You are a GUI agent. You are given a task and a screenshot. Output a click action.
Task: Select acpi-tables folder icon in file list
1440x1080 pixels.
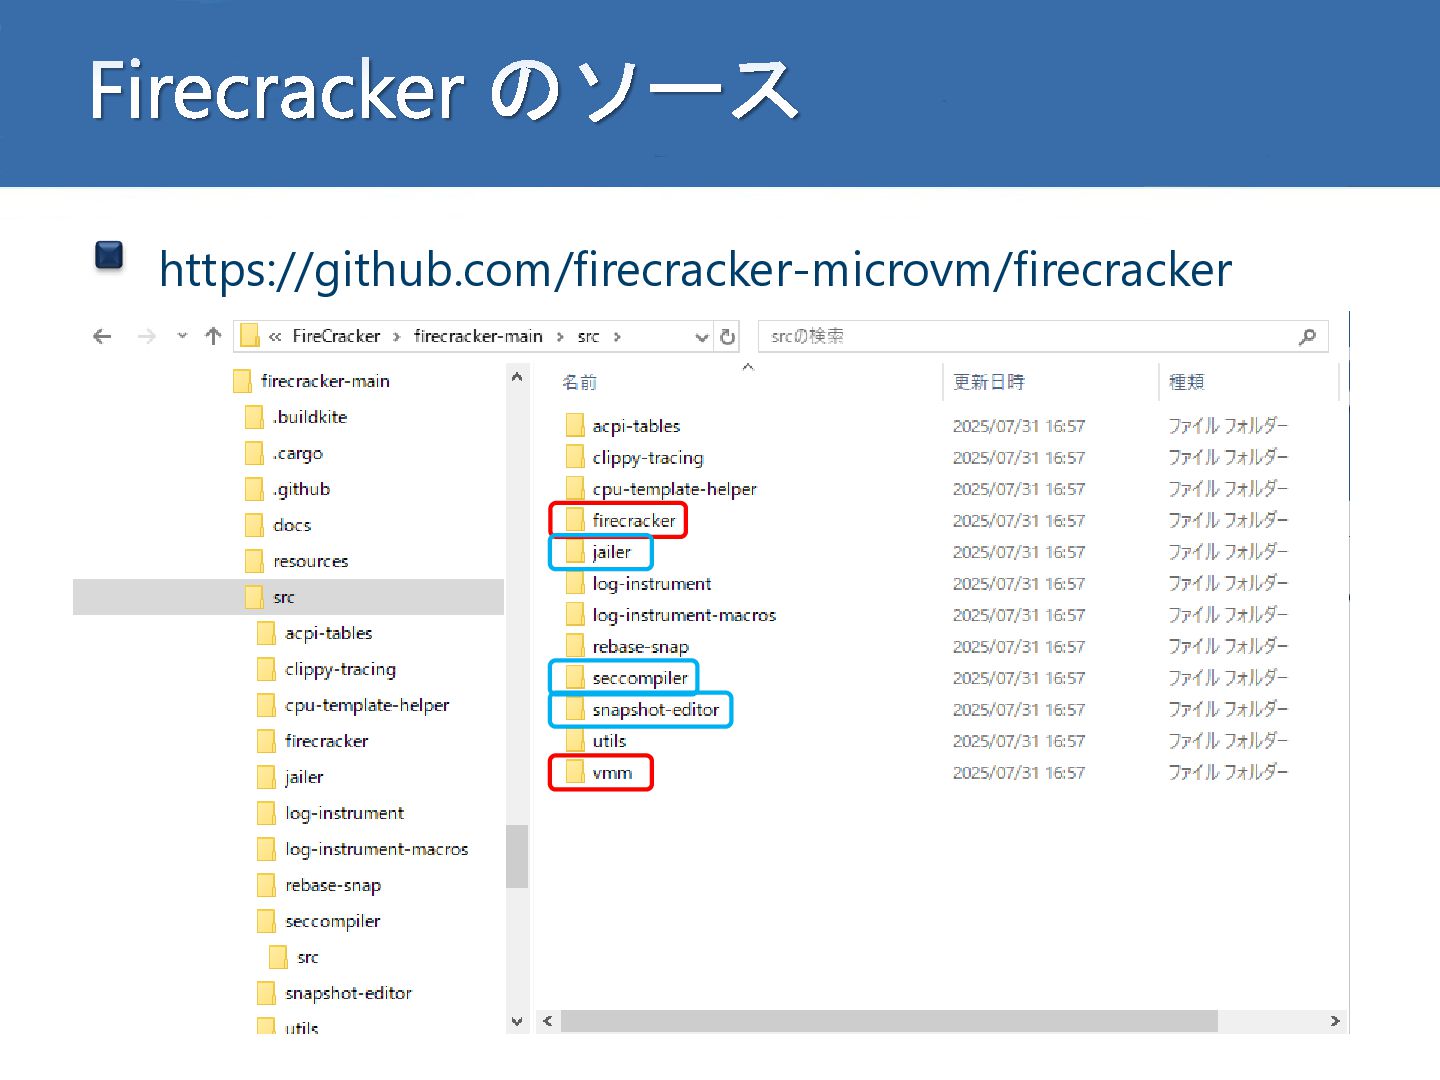[x=575, y=425]
